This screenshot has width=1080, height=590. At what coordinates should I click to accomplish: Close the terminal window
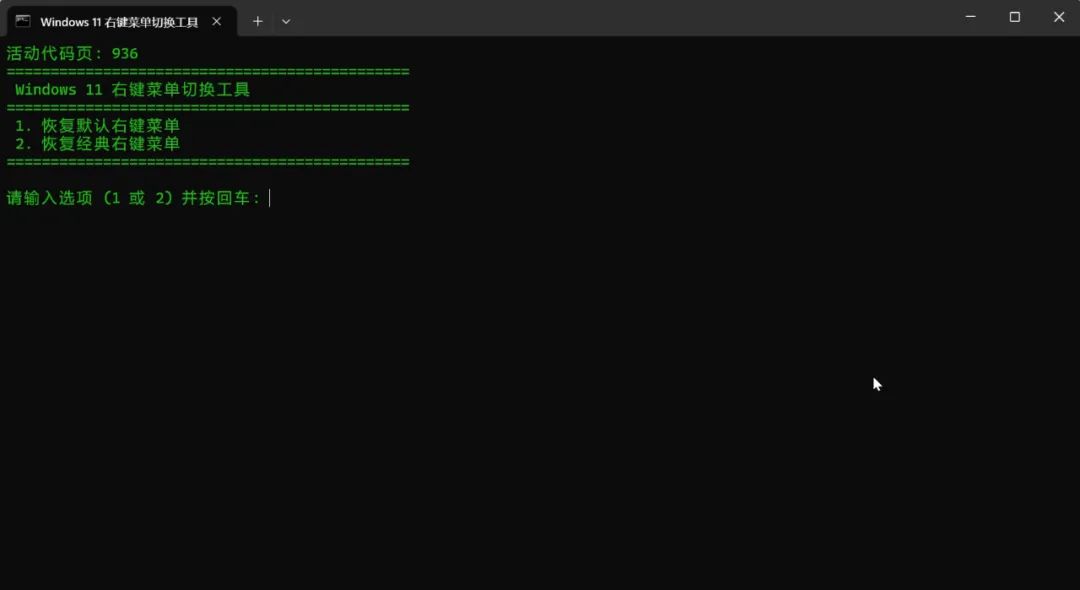(1059, 17)
